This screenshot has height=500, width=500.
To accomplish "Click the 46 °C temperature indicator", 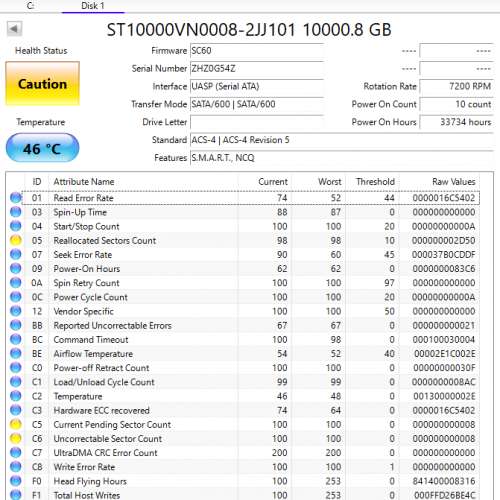I will [x=42, y=148].
